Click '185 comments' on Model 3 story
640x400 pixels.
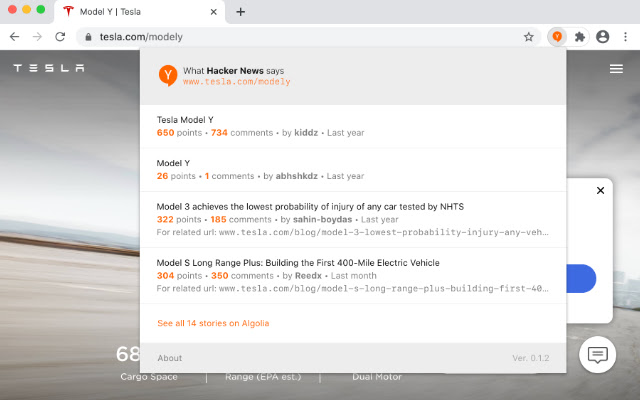click(241, 219)
